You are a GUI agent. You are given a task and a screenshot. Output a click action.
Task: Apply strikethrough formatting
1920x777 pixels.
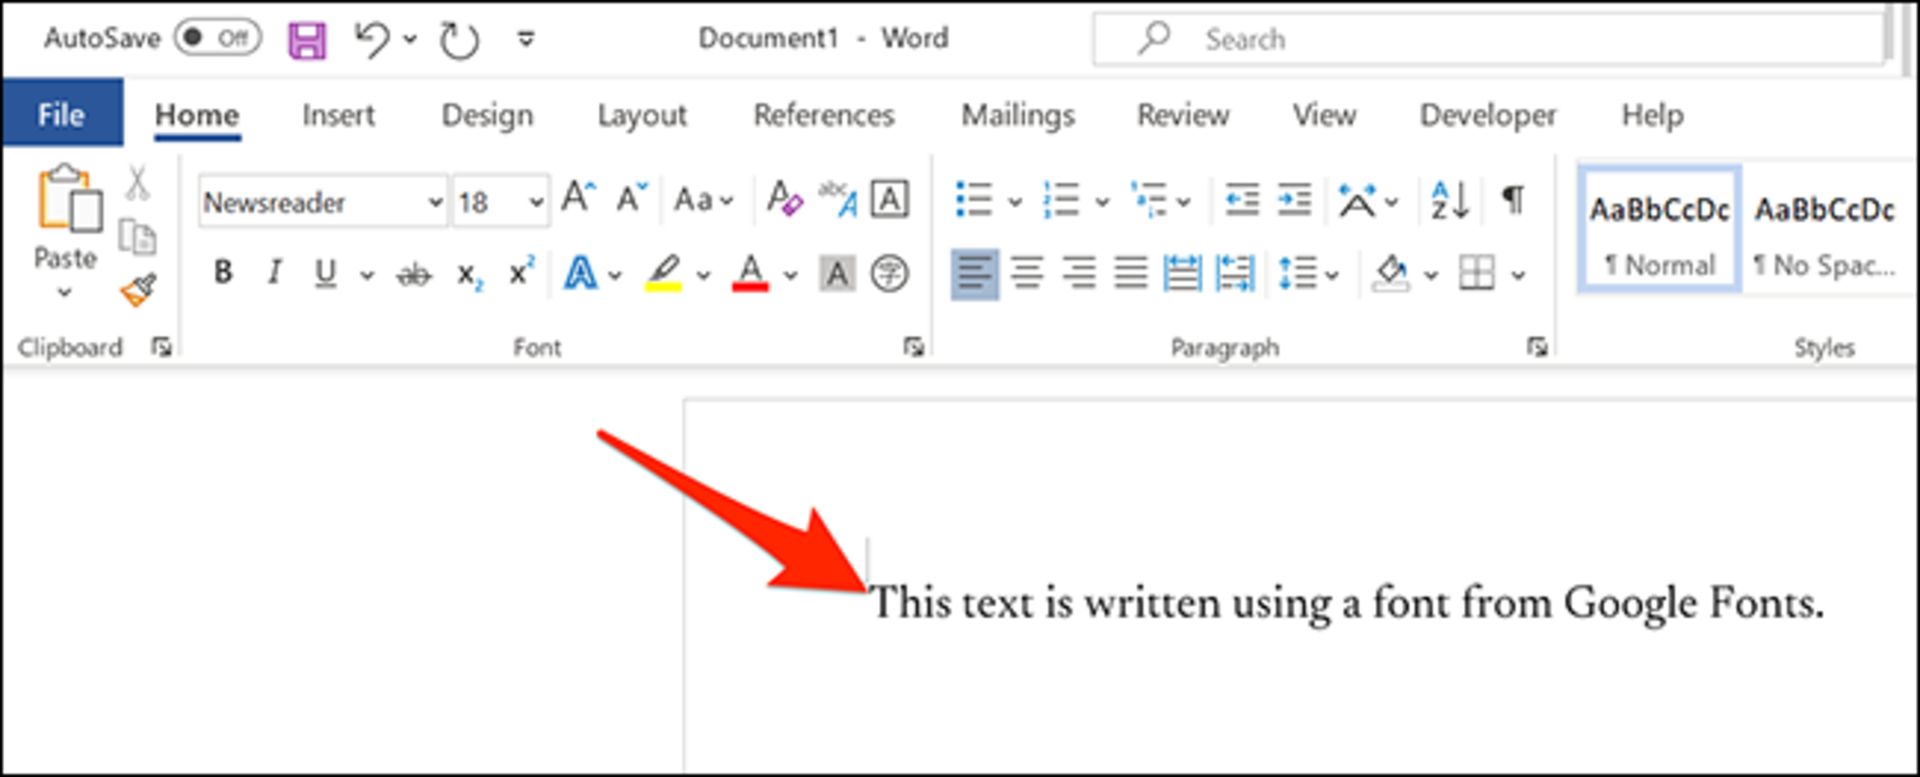(x=414, y=273)
